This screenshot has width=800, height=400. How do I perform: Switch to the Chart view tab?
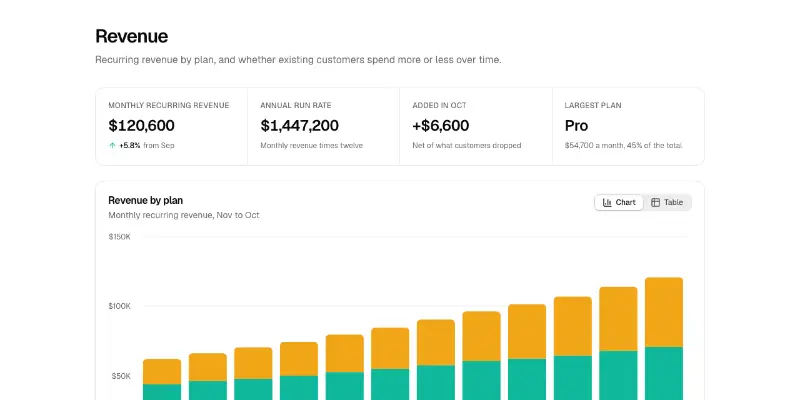(619, 203)
